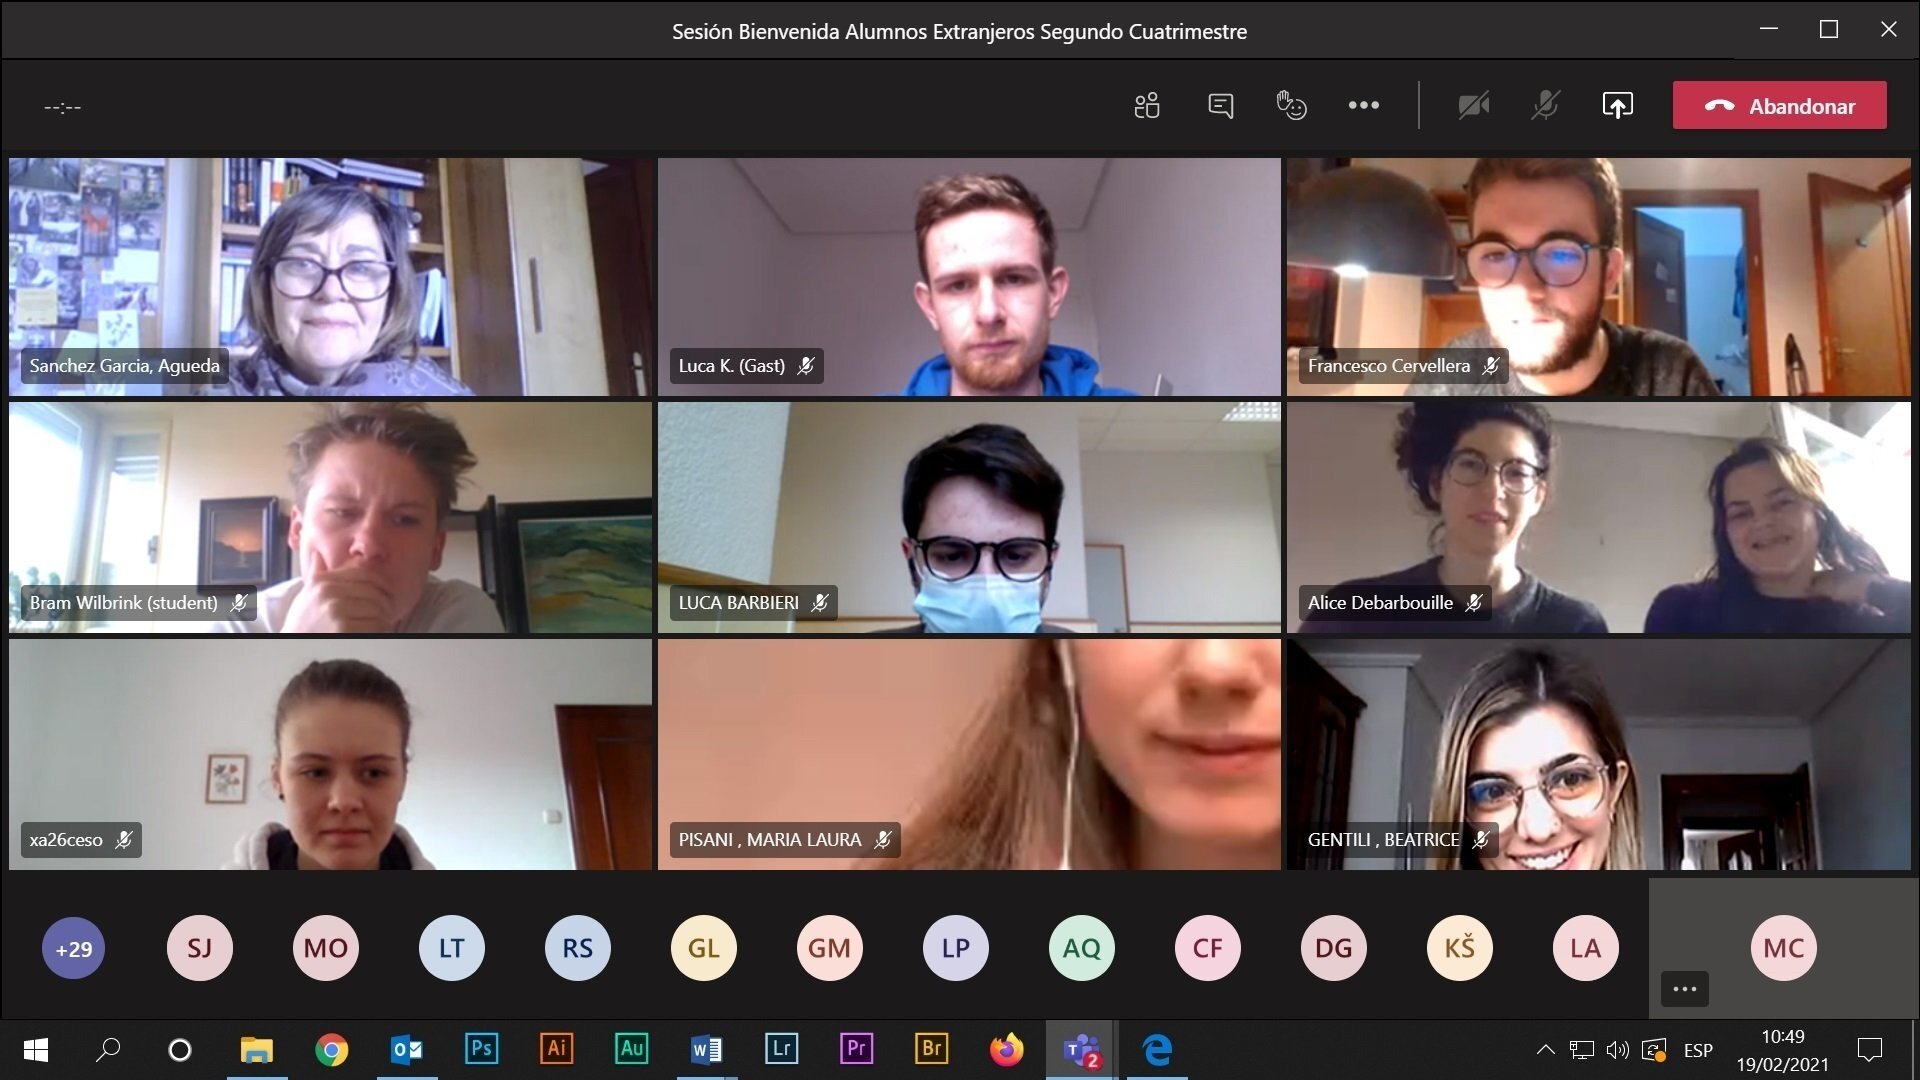Unmute the microphone
Image resolution: width=1920 pixels, height=1080 pixels.
click(x=1545, y=105)
